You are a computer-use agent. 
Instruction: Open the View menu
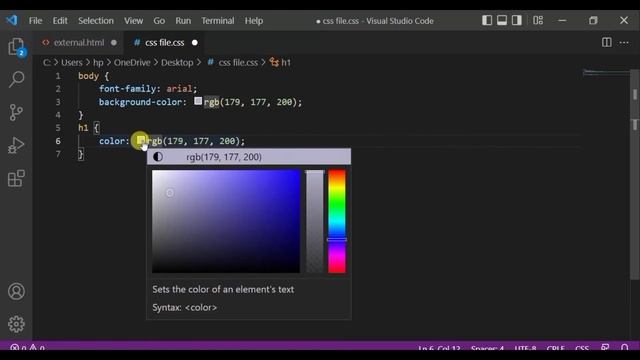click(x=133, y=20)
